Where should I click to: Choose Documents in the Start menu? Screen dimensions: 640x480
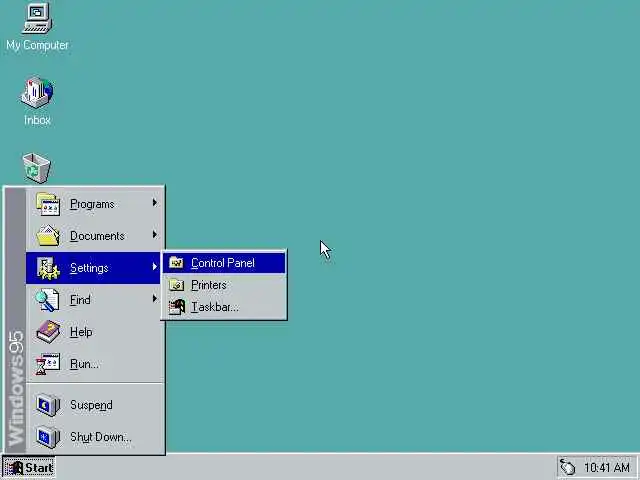coord(93,236)
